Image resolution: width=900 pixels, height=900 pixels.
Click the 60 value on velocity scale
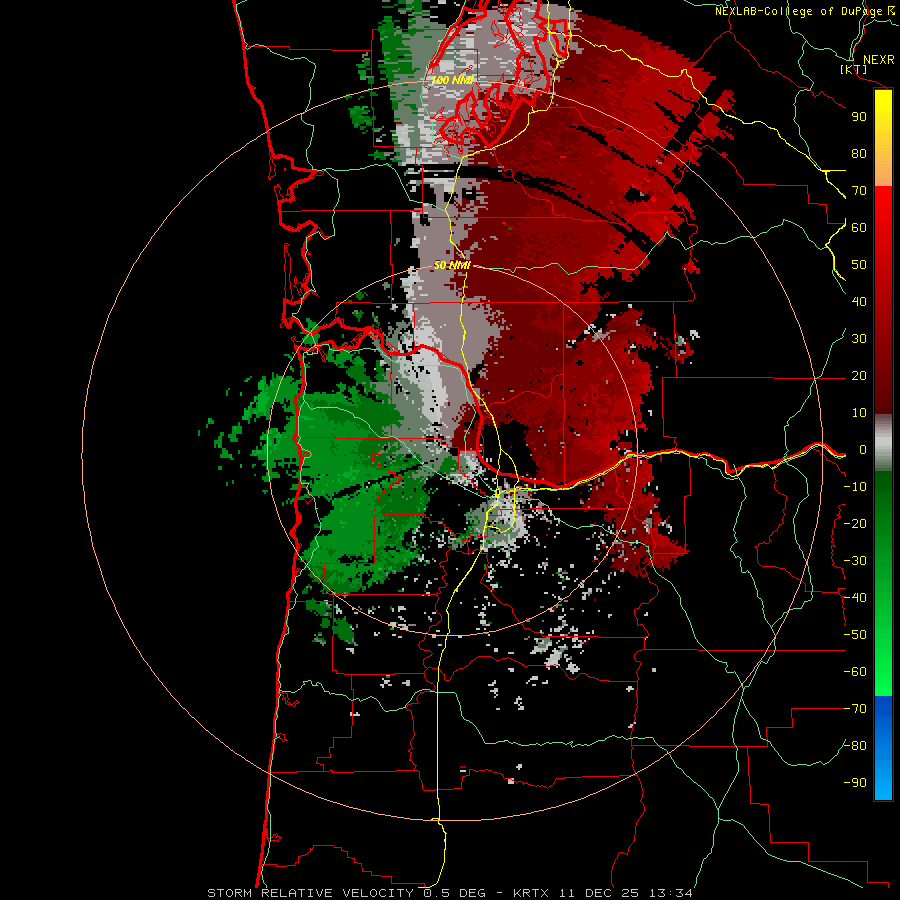(859, 228)
